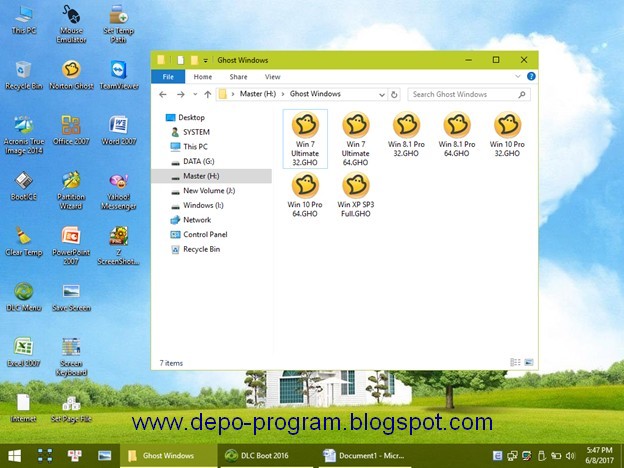Select Desktop in navigation pane

185,117
